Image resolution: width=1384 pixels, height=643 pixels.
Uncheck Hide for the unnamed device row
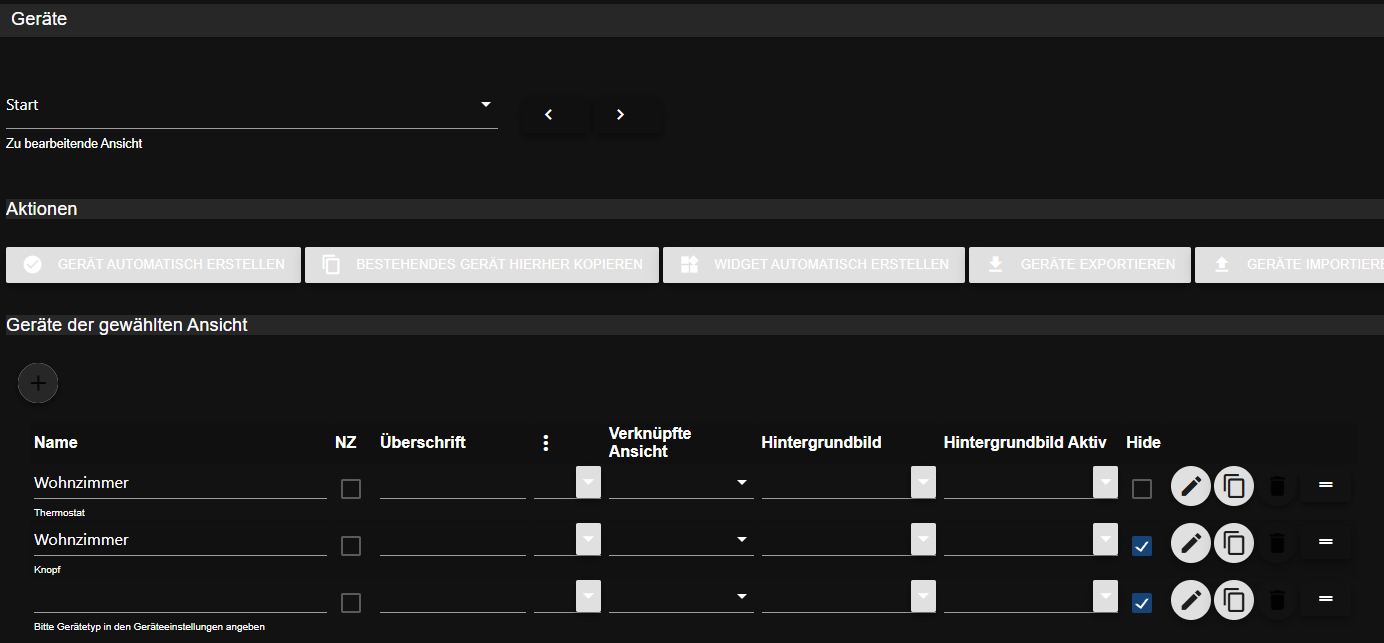coord(1142,603)
